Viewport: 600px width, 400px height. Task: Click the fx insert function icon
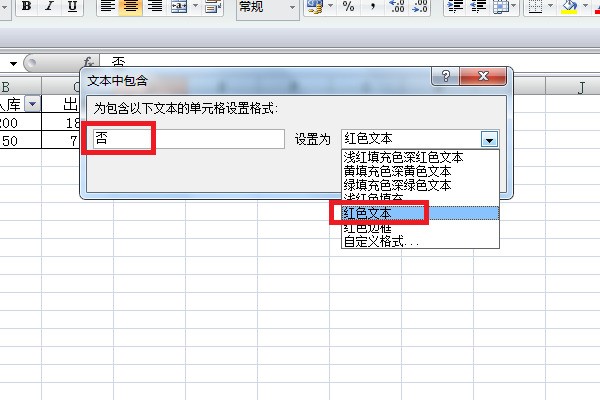pos(88,62)
